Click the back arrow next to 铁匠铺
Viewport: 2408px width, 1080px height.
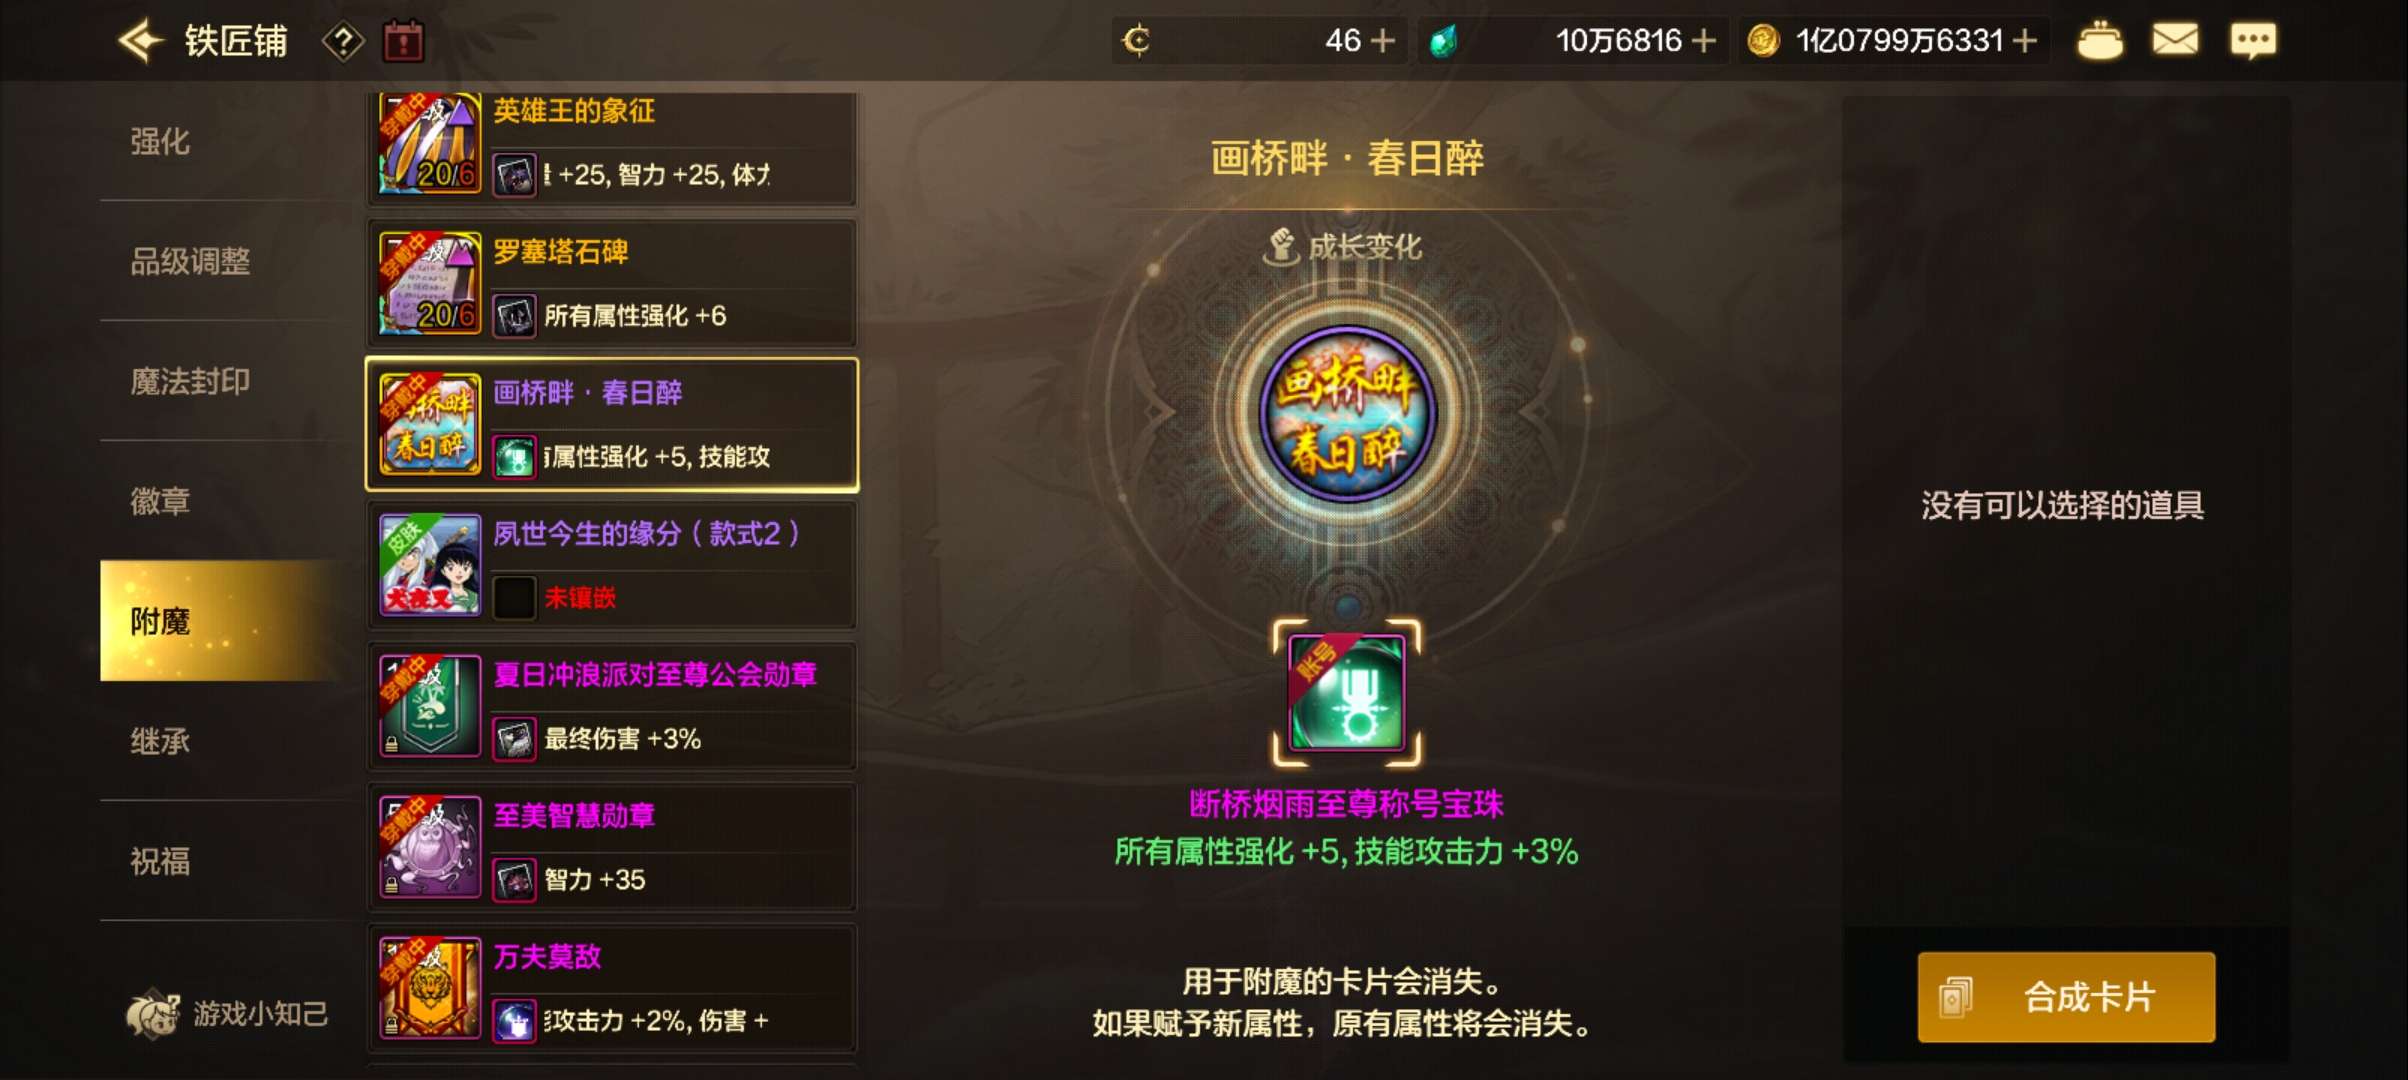pos(140,41)
